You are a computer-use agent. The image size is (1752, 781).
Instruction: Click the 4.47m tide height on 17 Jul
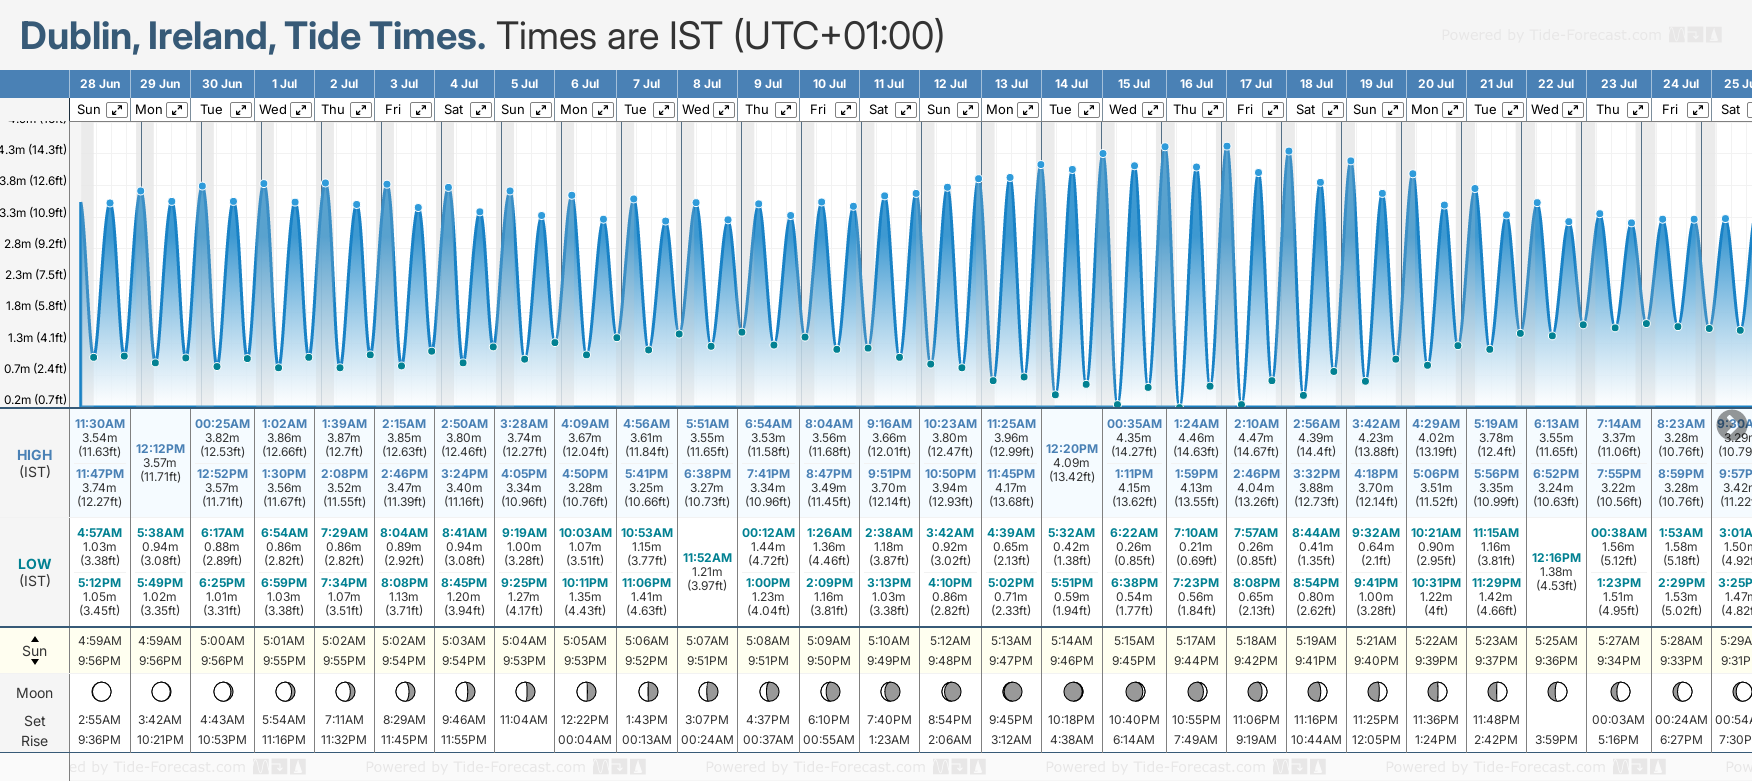[1256, 438]
